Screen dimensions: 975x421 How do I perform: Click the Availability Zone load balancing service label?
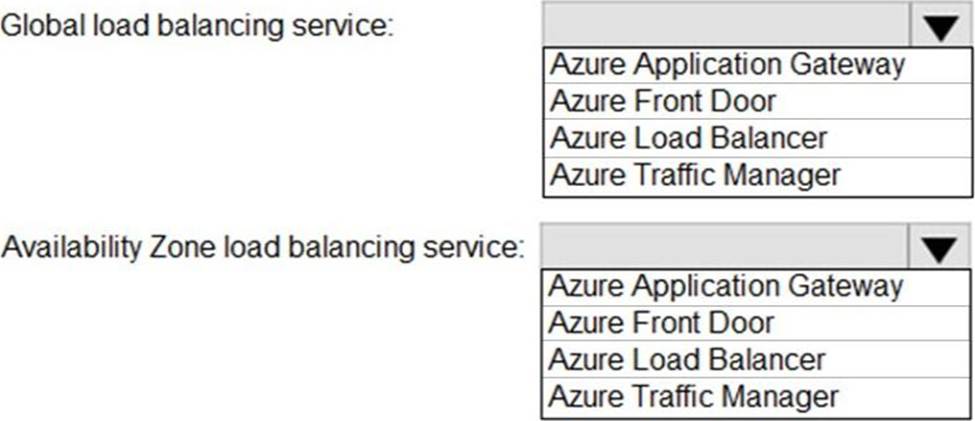259,248
